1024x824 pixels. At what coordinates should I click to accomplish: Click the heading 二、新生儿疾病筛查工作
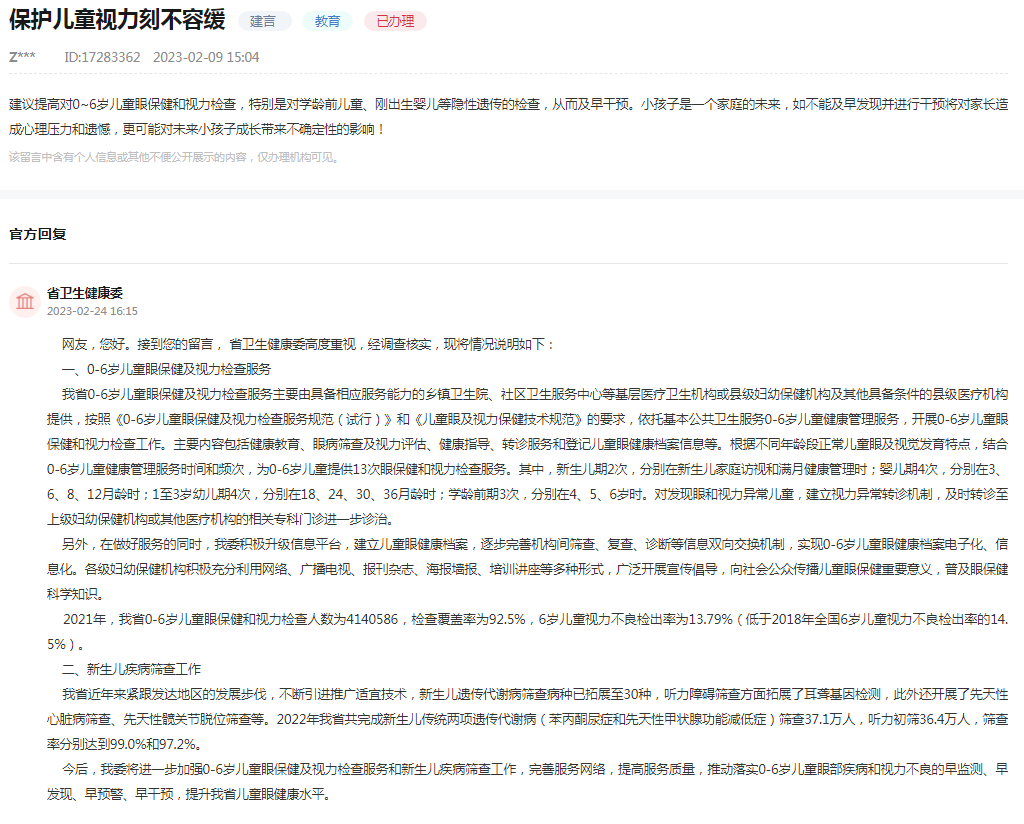(x=131, y=669)
